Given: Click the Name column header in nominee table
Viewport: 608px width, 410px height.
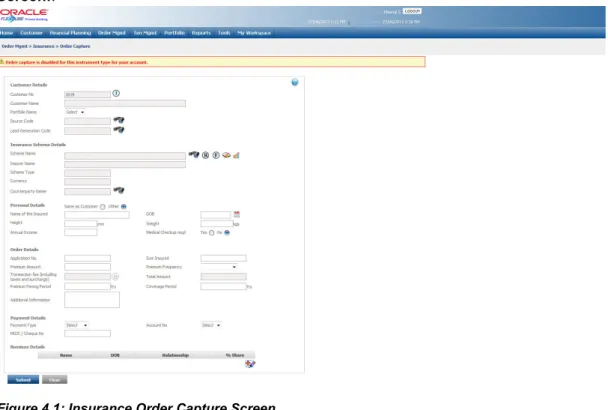Looking at the screenshot, I should pyautogui.click(x=66, y=355).
